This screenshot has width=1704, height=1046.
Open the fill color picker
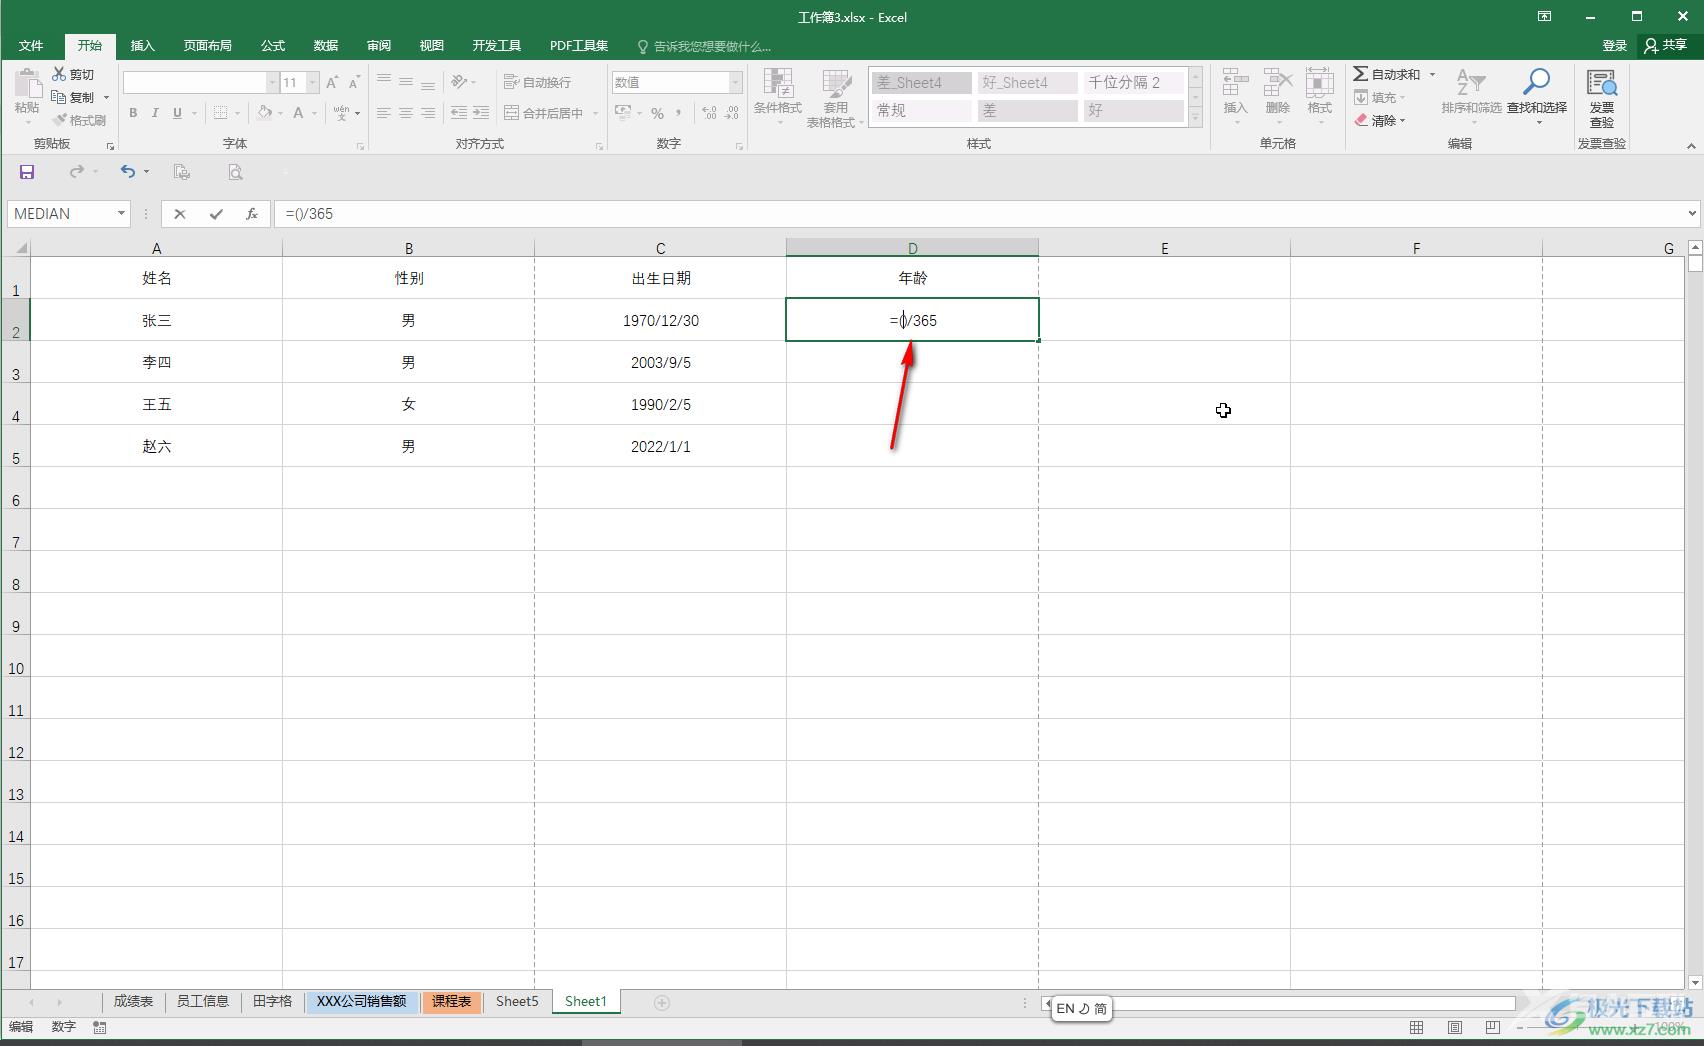tap(281, 113)
